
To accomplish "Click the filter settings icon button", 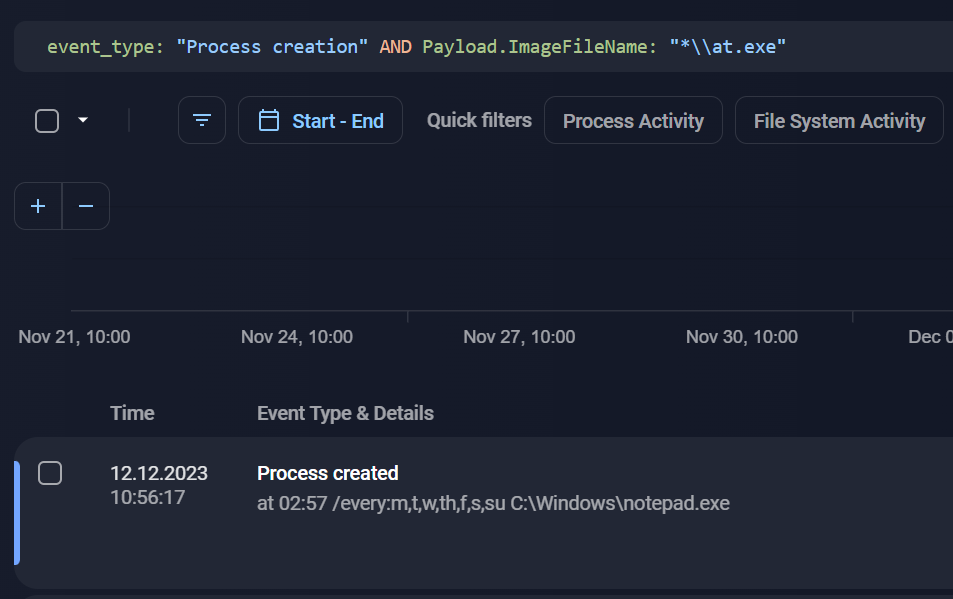I will click(202, 120).
